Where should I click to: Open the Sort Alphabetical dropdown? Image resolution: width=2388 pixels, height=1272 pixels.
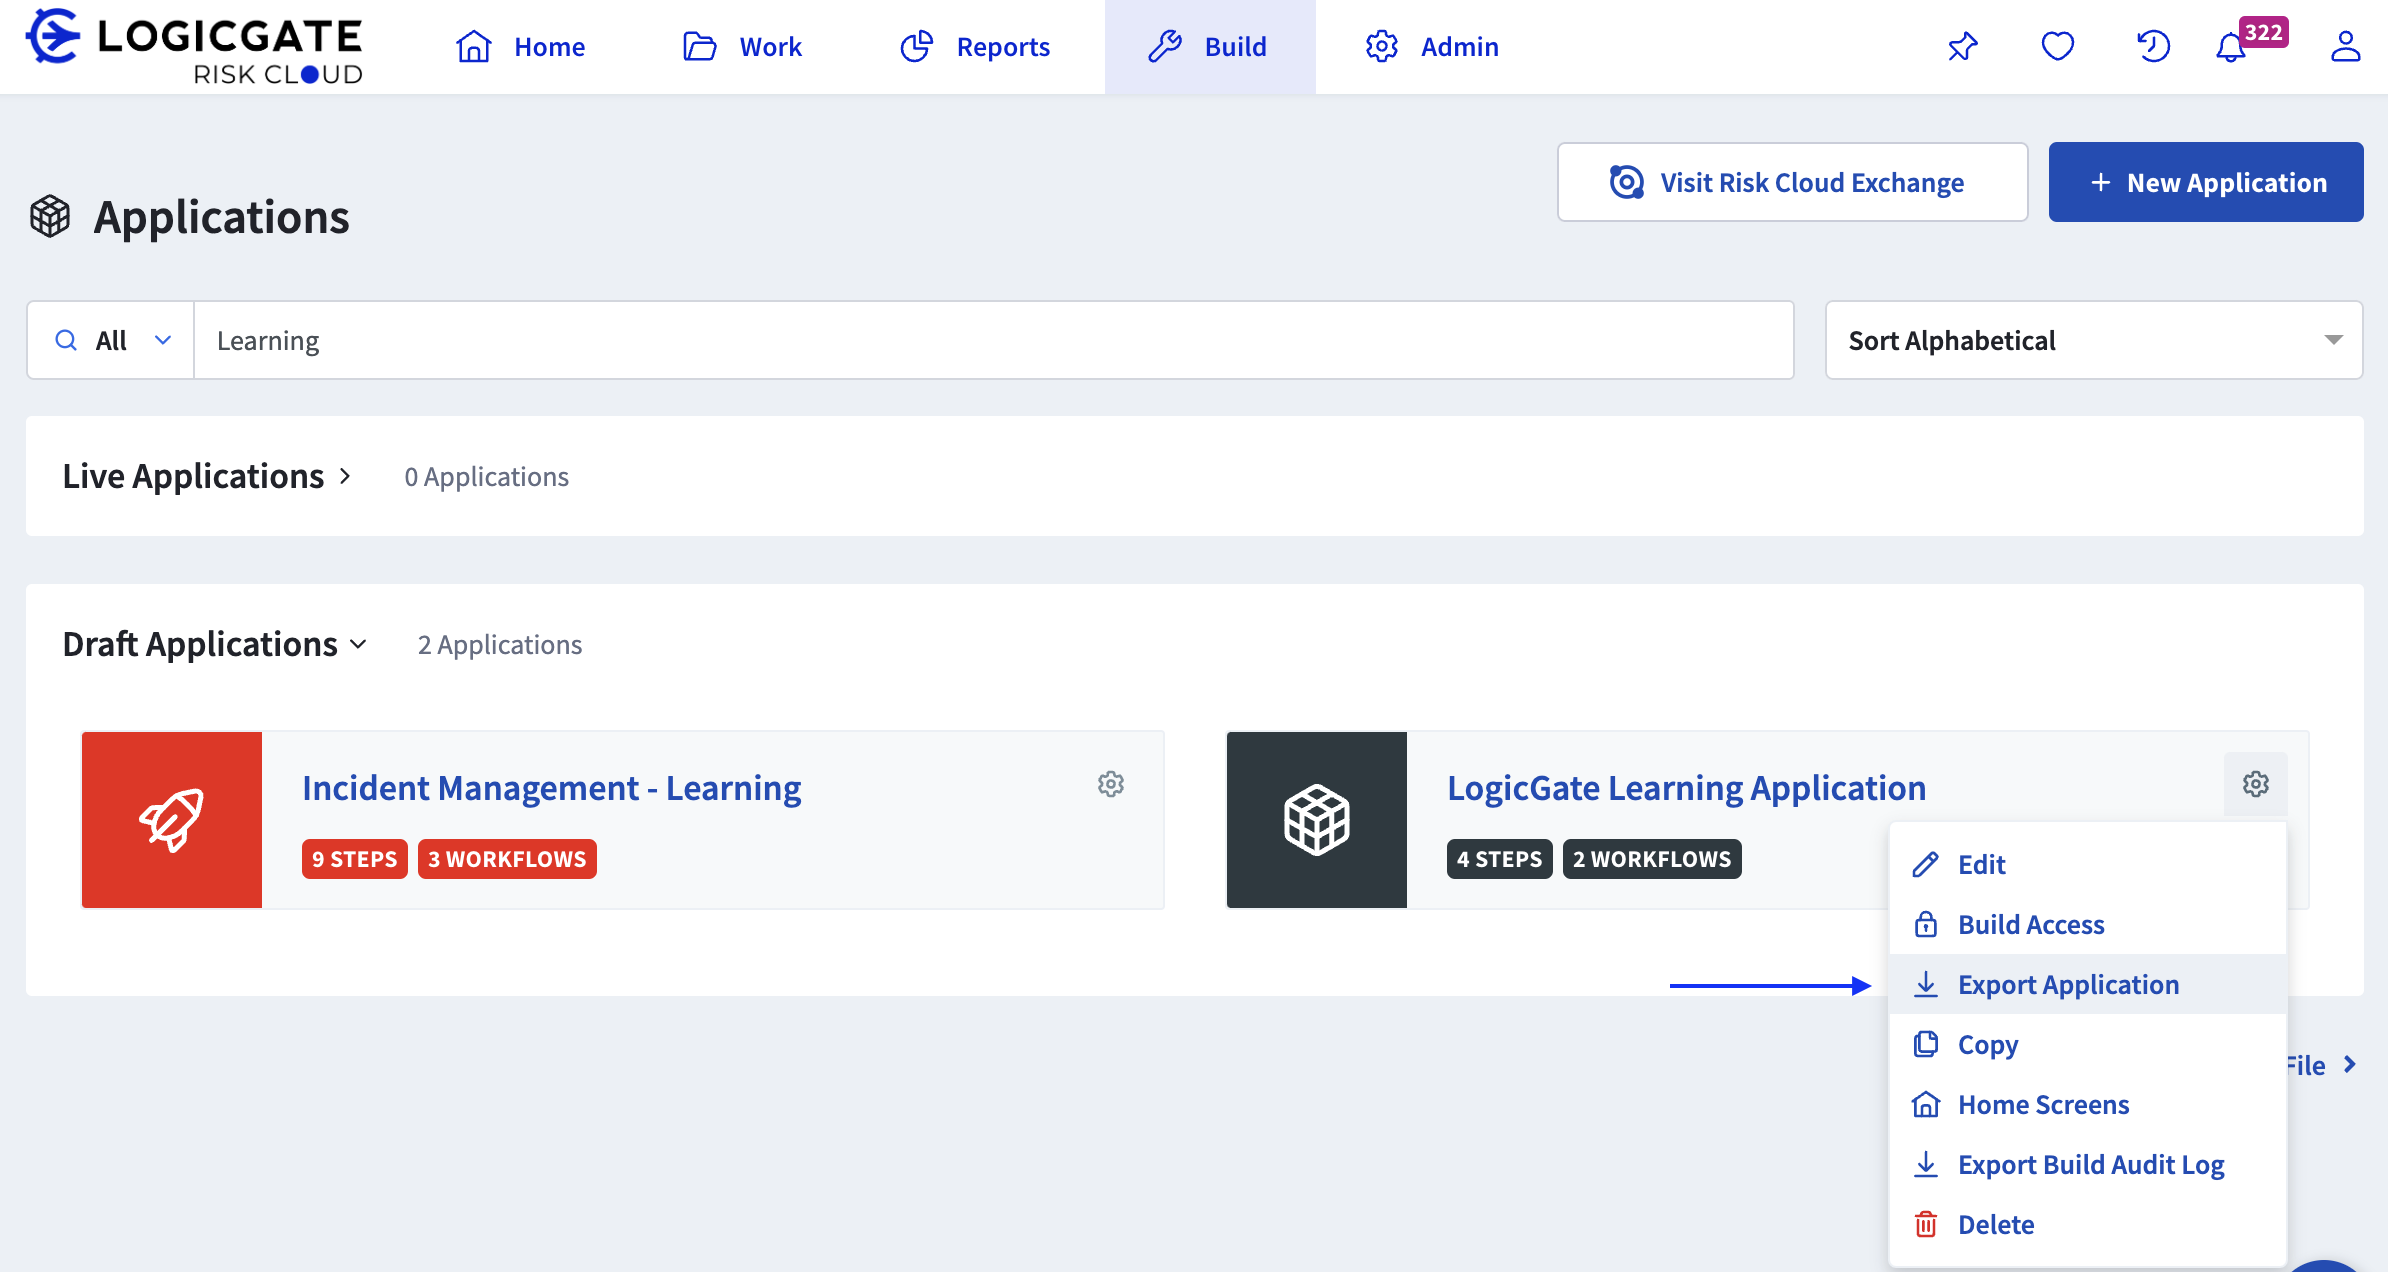(2093, 341)
